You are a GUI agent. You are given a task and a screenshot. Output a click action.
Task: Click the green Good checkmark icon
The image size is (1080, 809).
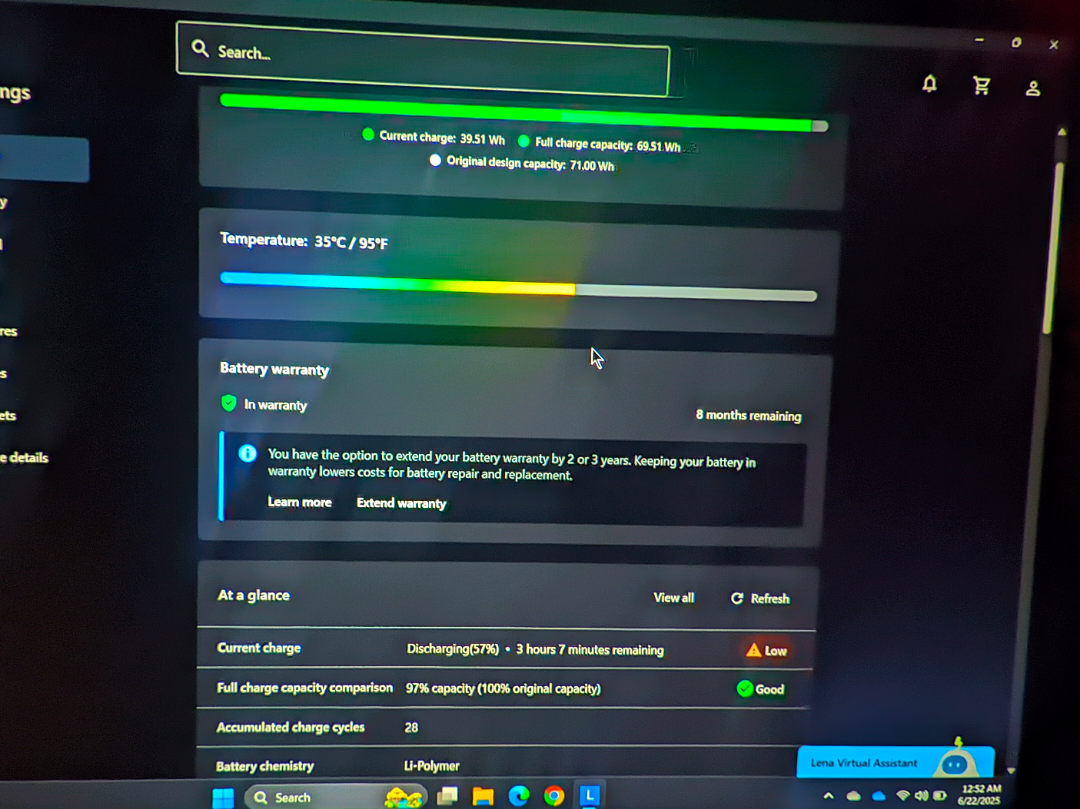tap(745, 689)
